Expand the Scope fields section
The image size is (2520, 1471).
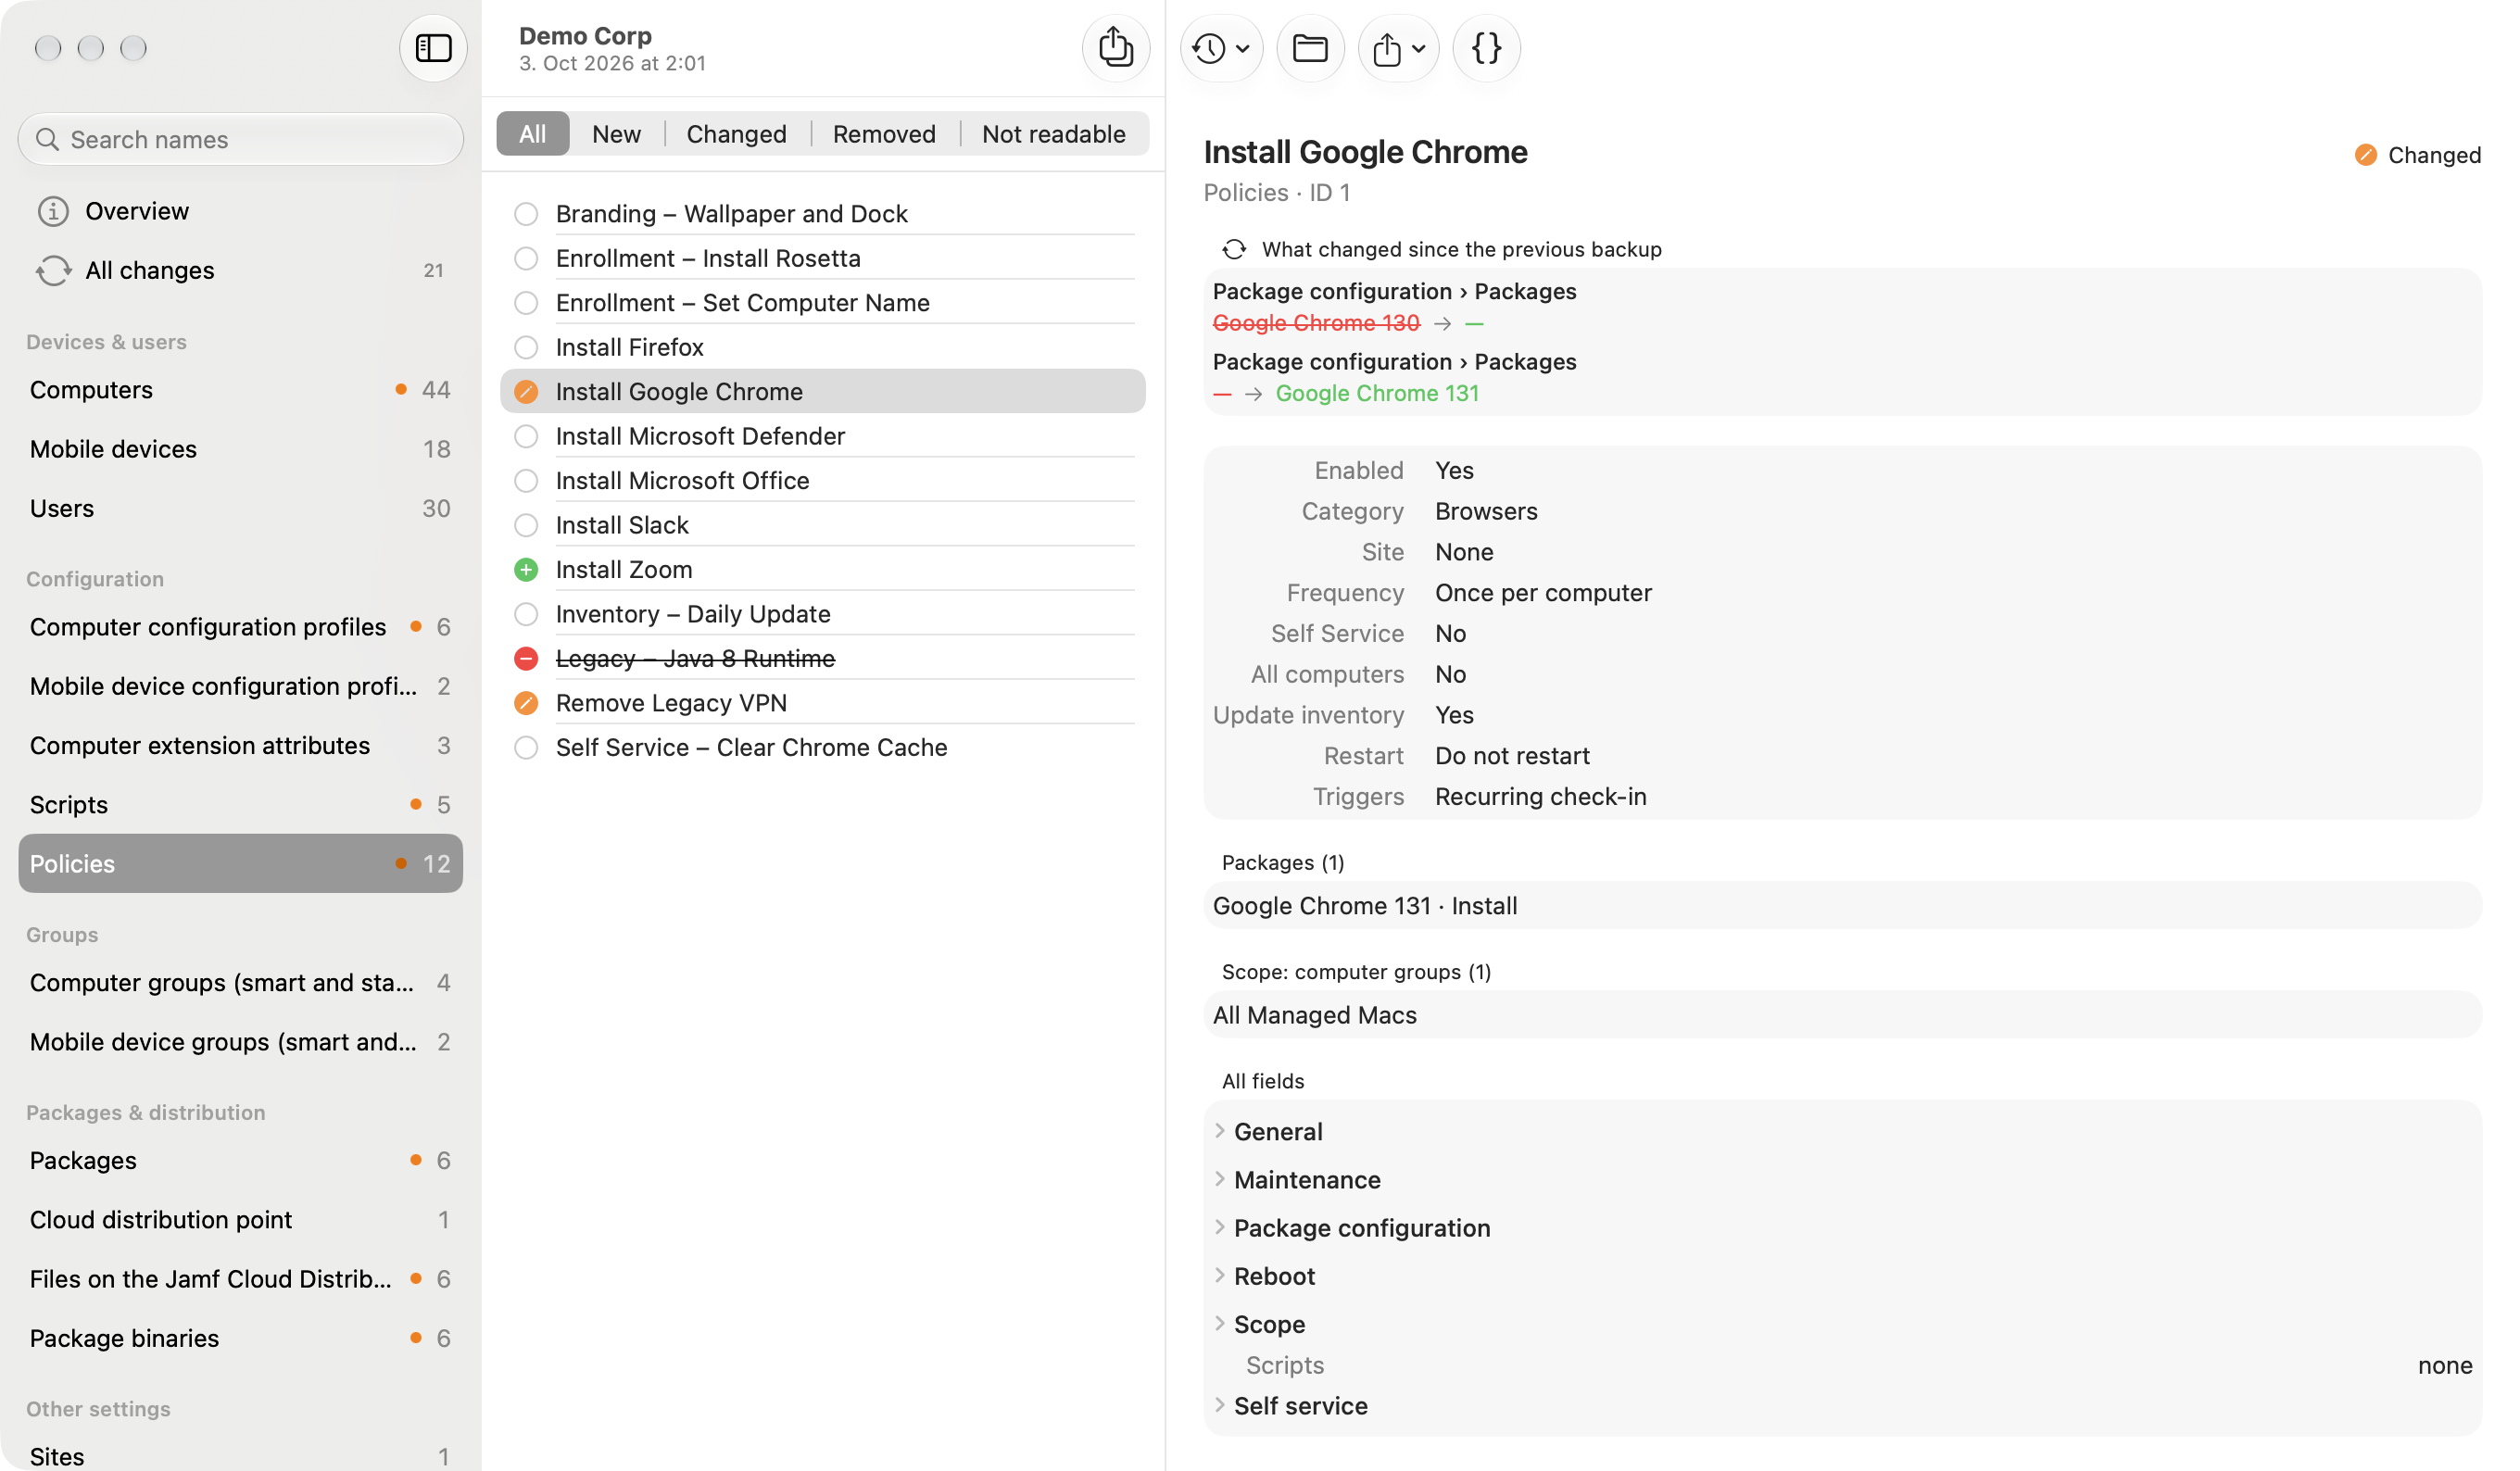point(1220,1323)
